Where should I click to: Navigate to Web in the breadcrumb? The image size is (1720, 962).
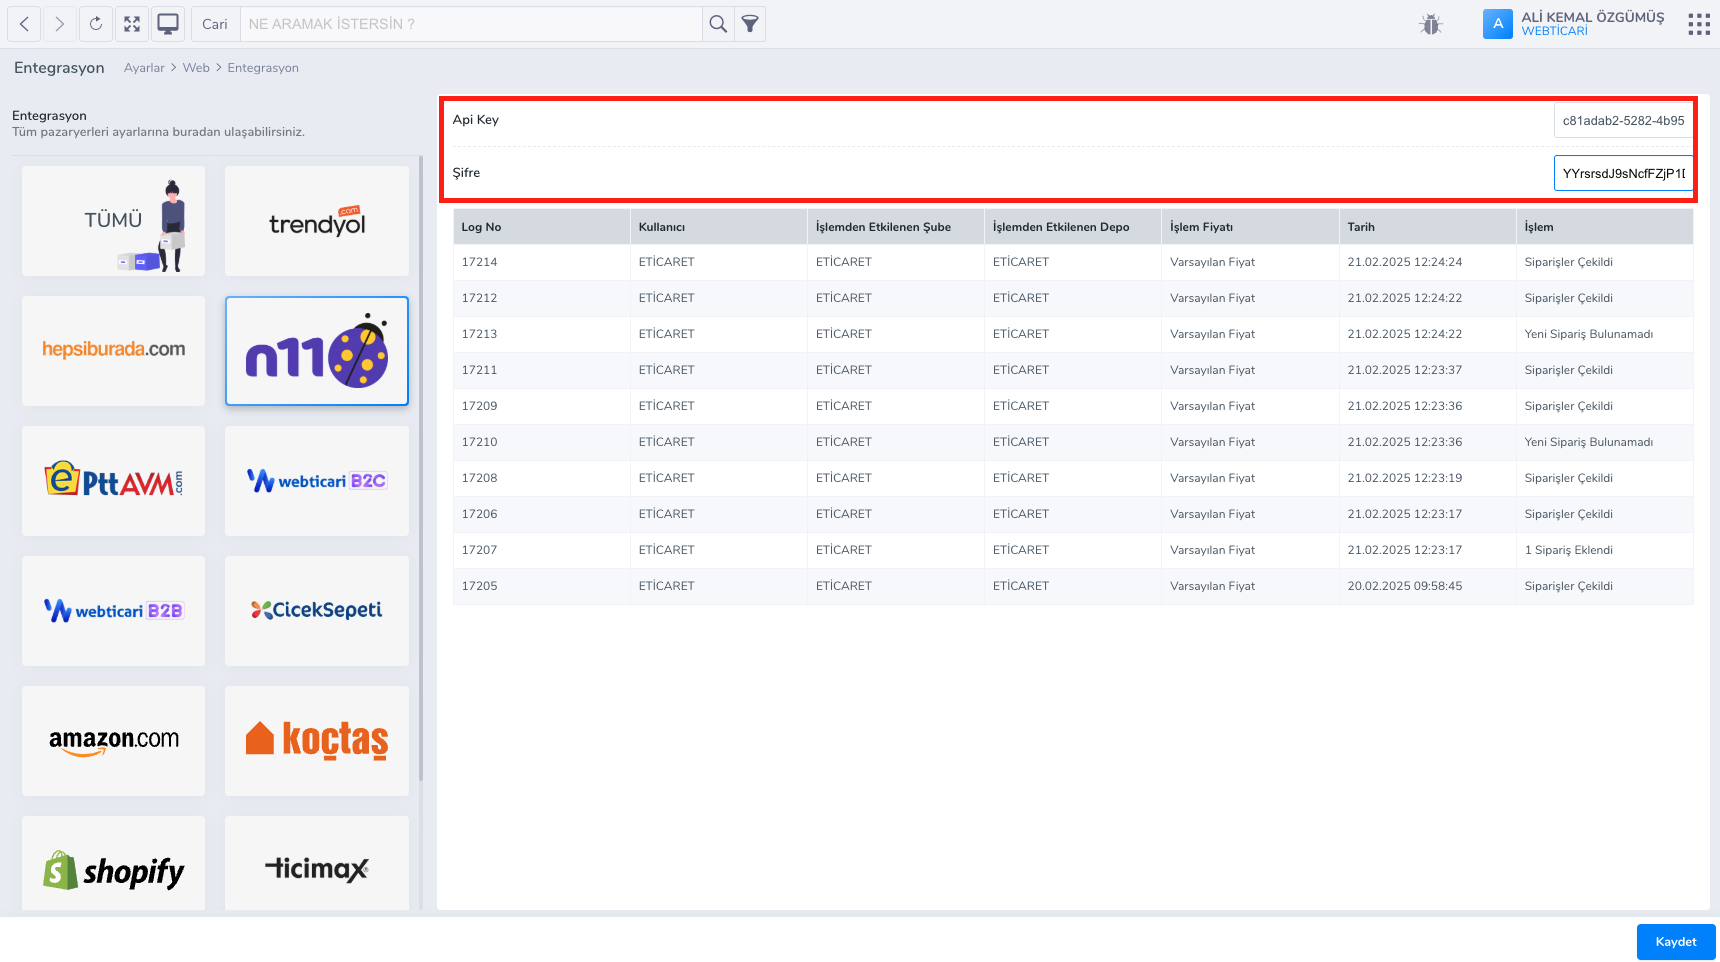196,68
